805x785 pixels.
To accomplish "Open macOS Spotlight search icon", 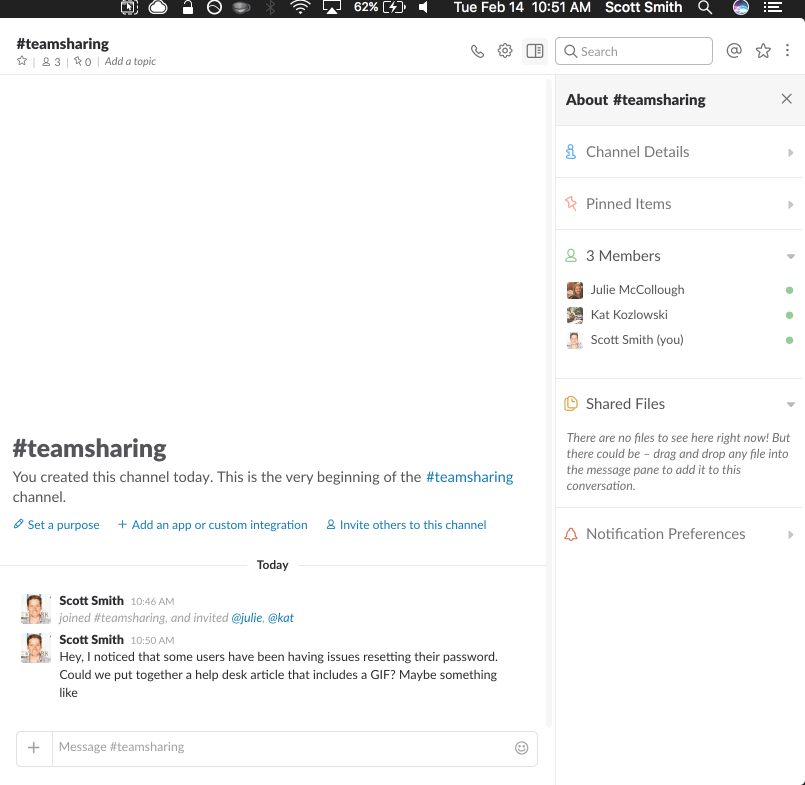I will [x=705, y=8].
